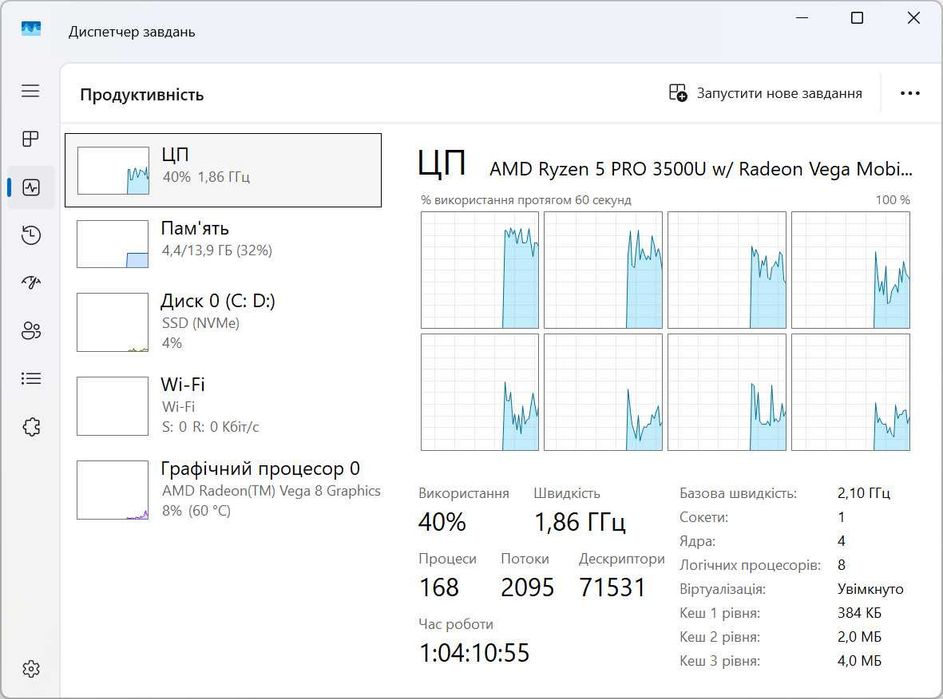Maximize the Task Manager window
This screenshot has height=699, width=943.
[857, 18]
